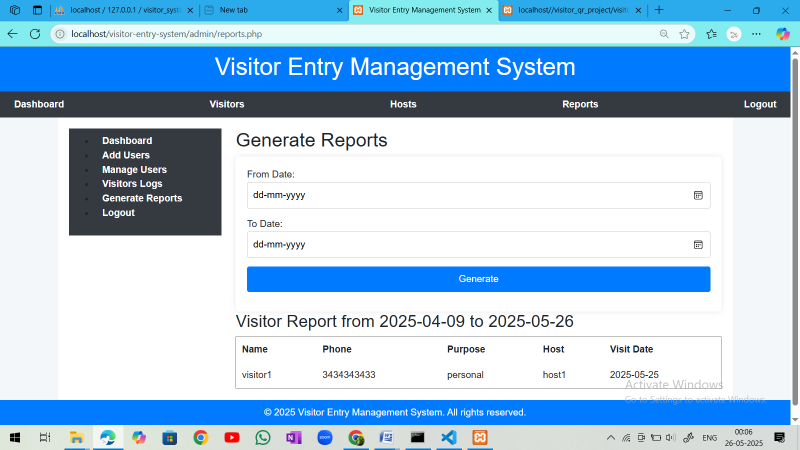The width and height of the screenshot is (800, 450).
Task: Open the browser profile avatar
Action: (x=734, y=34)
